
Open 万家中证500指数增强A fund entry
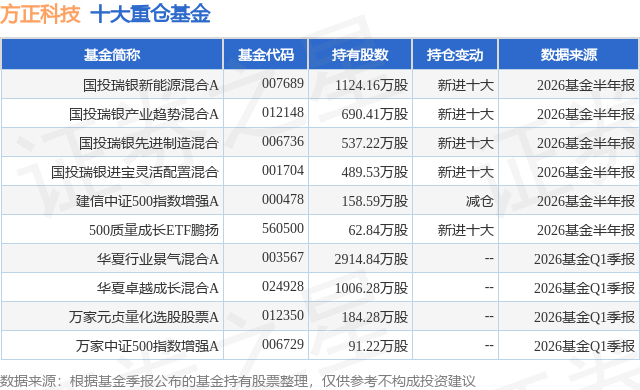(147, 346)
